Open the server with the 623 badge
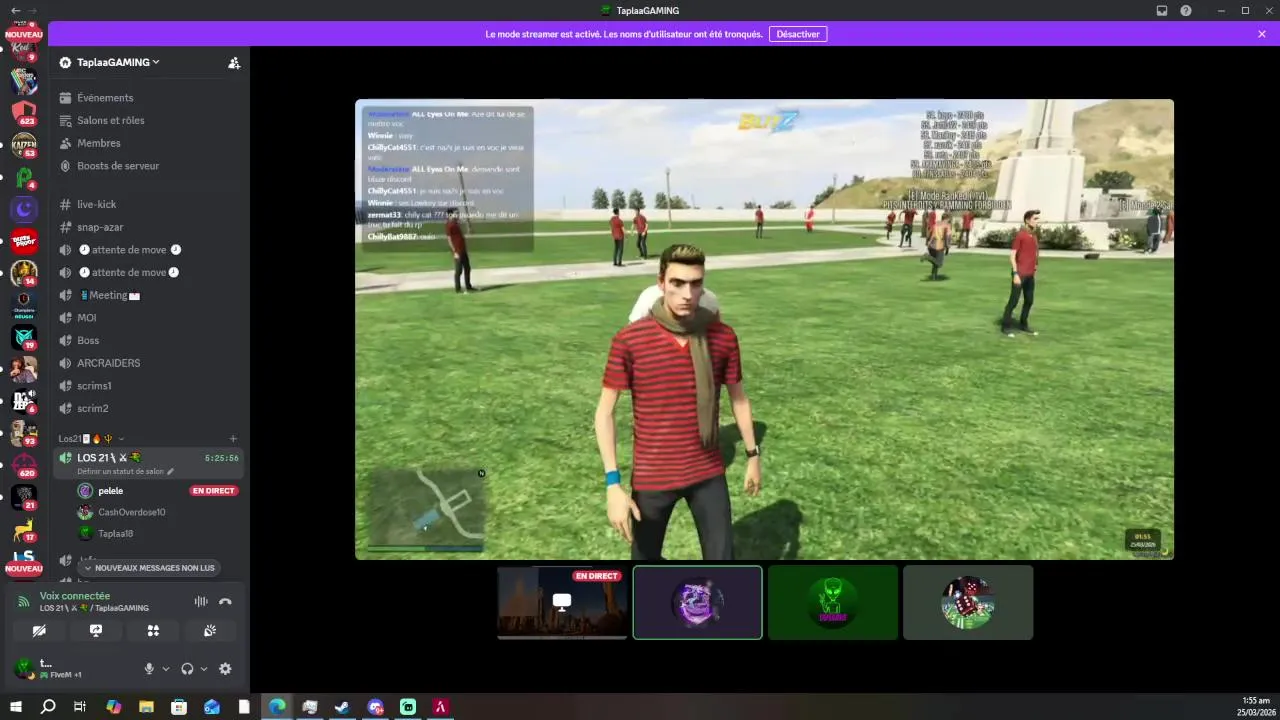The image size is (1280, 720). click(x=24, y=113)
